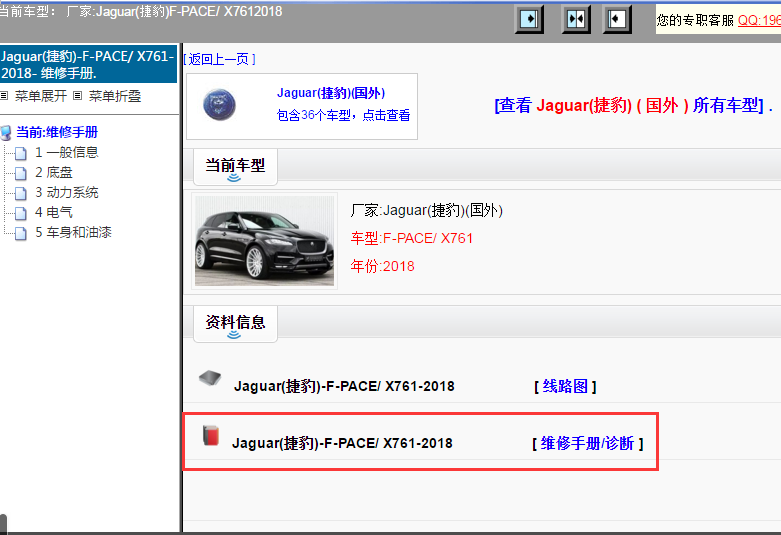Click the panel toolbar button with left-pointing arrow

click(x=617, y=19)
